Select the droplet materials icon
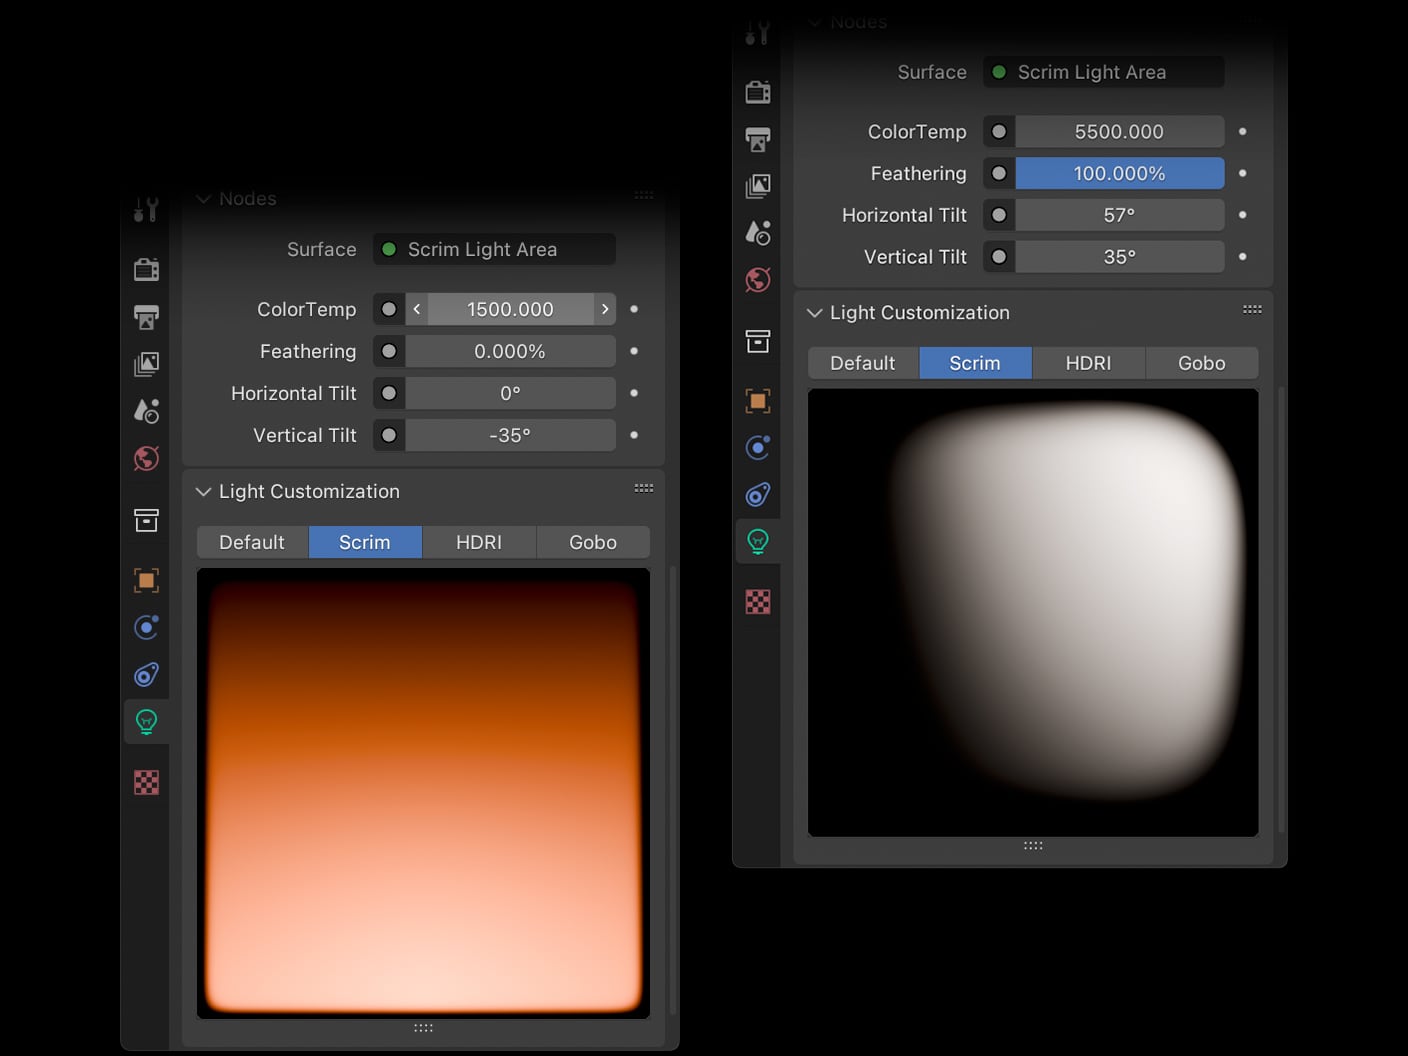This screenshot has height=1056, width=1408. click(x=147, y=411)
